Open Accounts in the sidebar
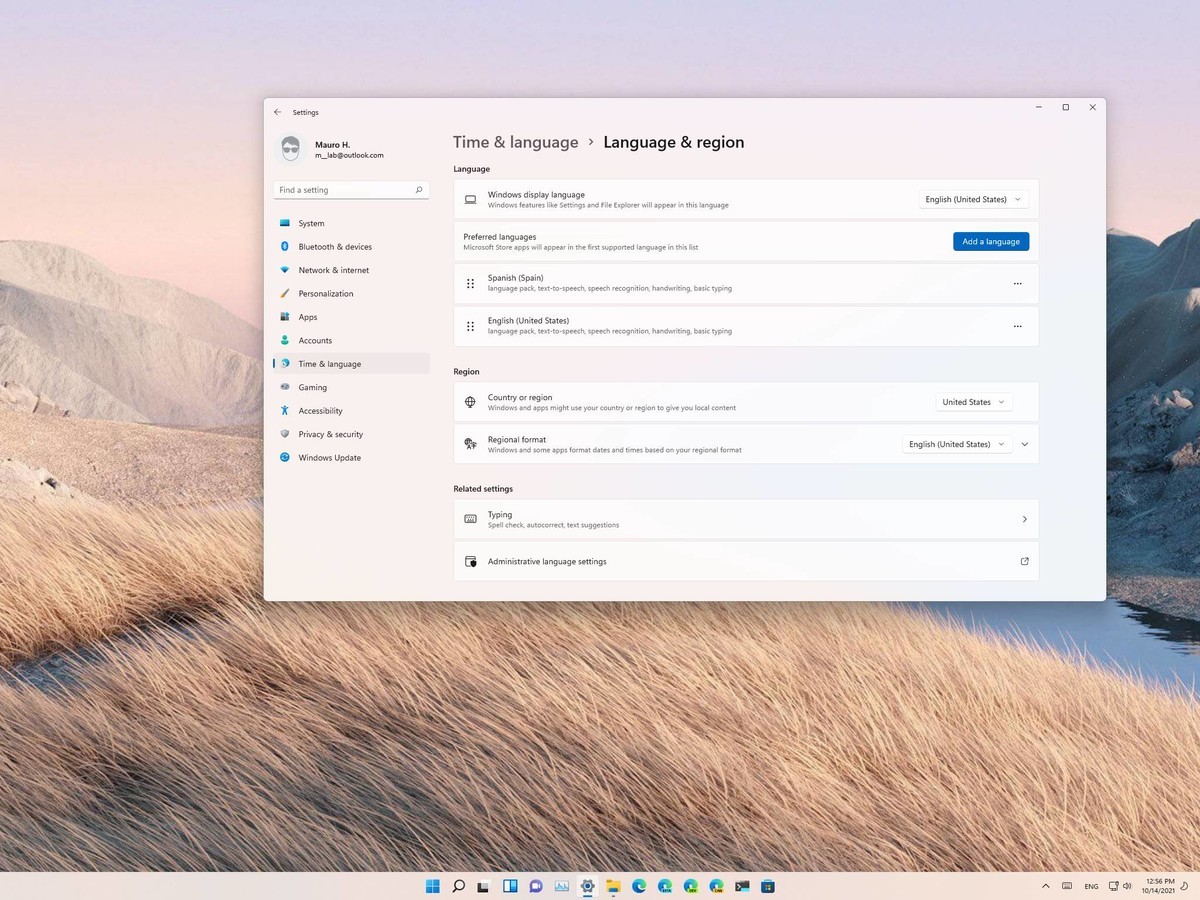 [x=351, y=340]
